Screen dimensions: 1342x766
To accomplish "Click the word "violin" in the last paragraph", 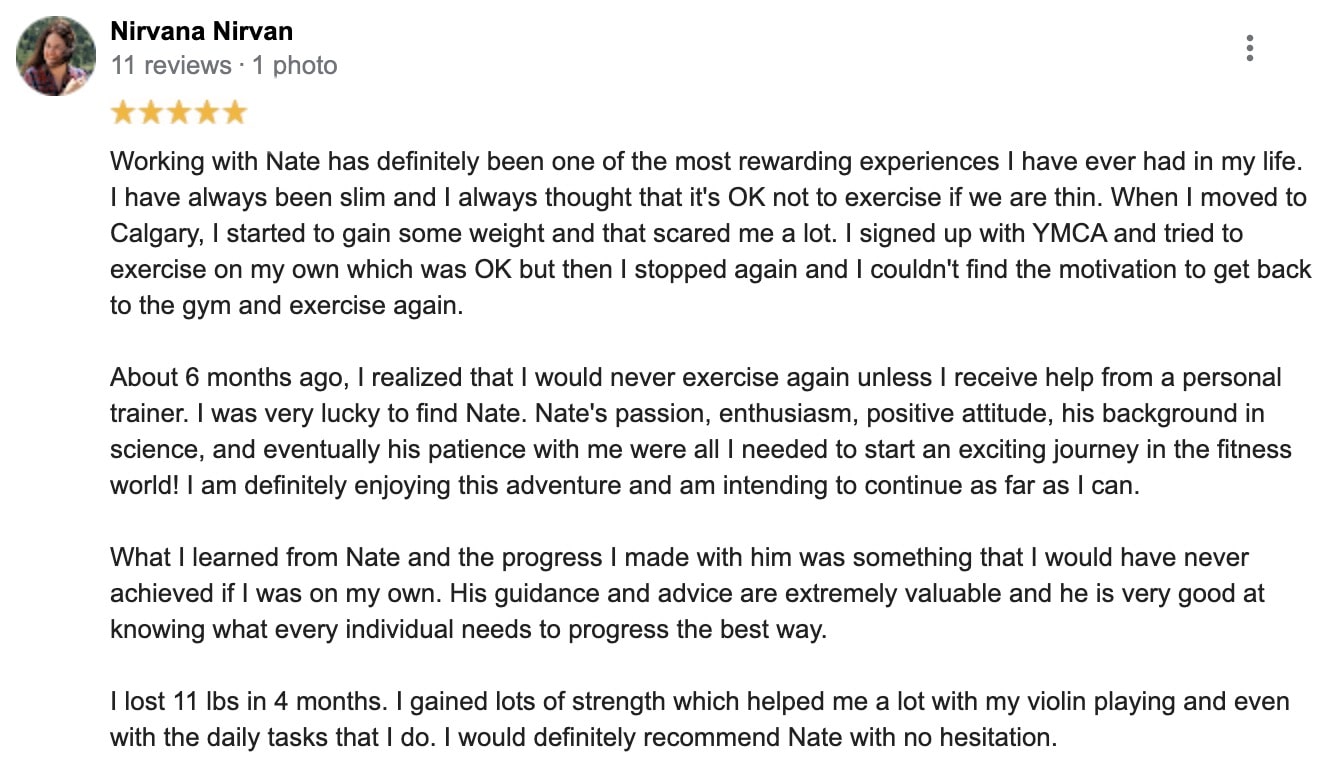I will [1056, 702].
